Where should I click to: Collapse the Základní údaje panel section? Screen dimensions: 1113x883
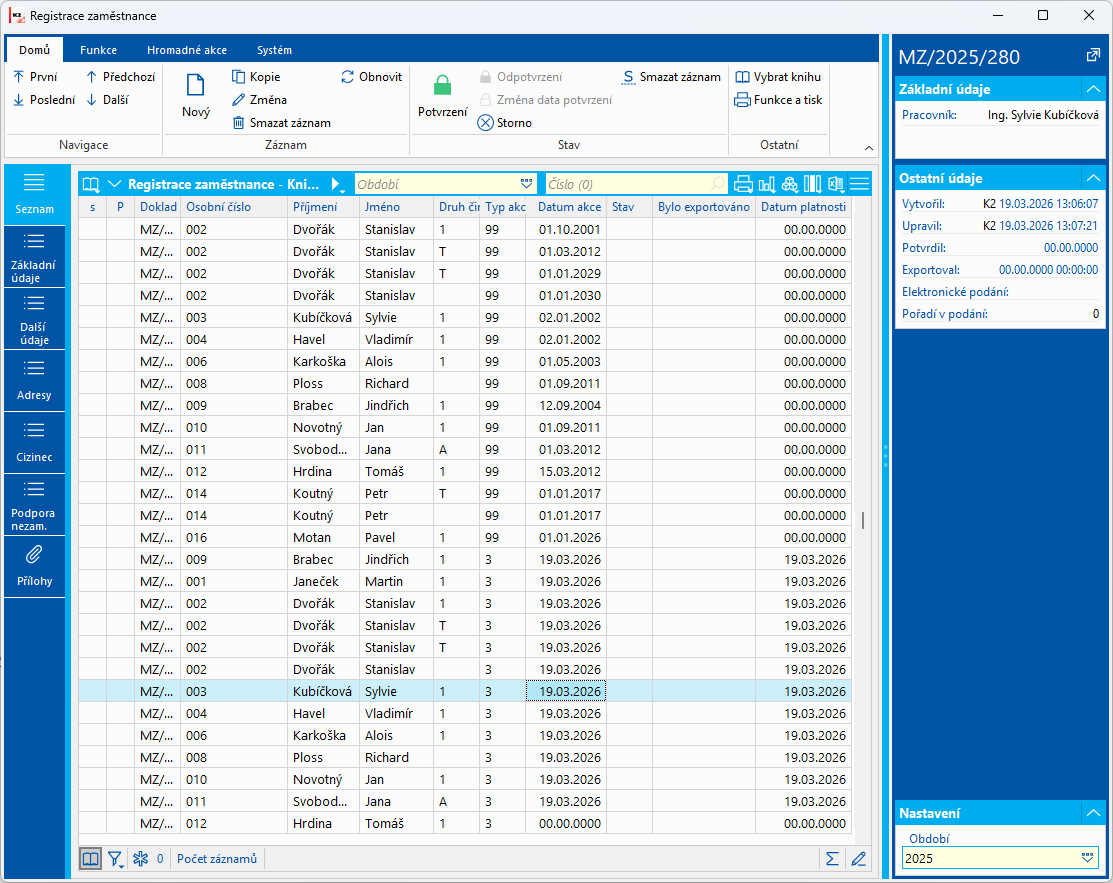coord(1093,89)
